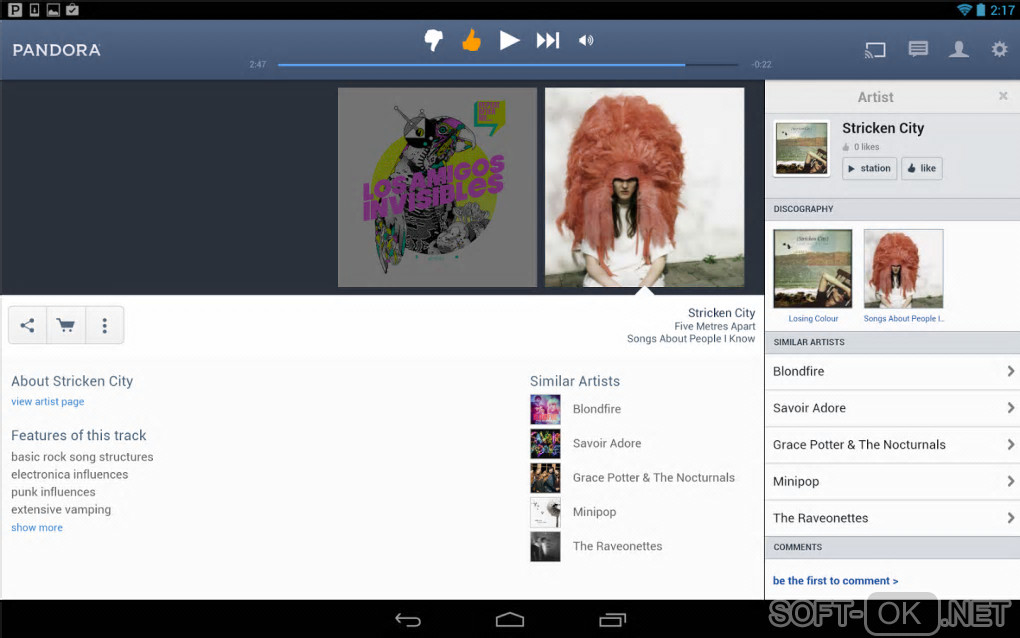The height and width of the screenshot is (638, 1020).
Task: Click the Grace Potter artist thumbnail
Action: click(545, 478)
